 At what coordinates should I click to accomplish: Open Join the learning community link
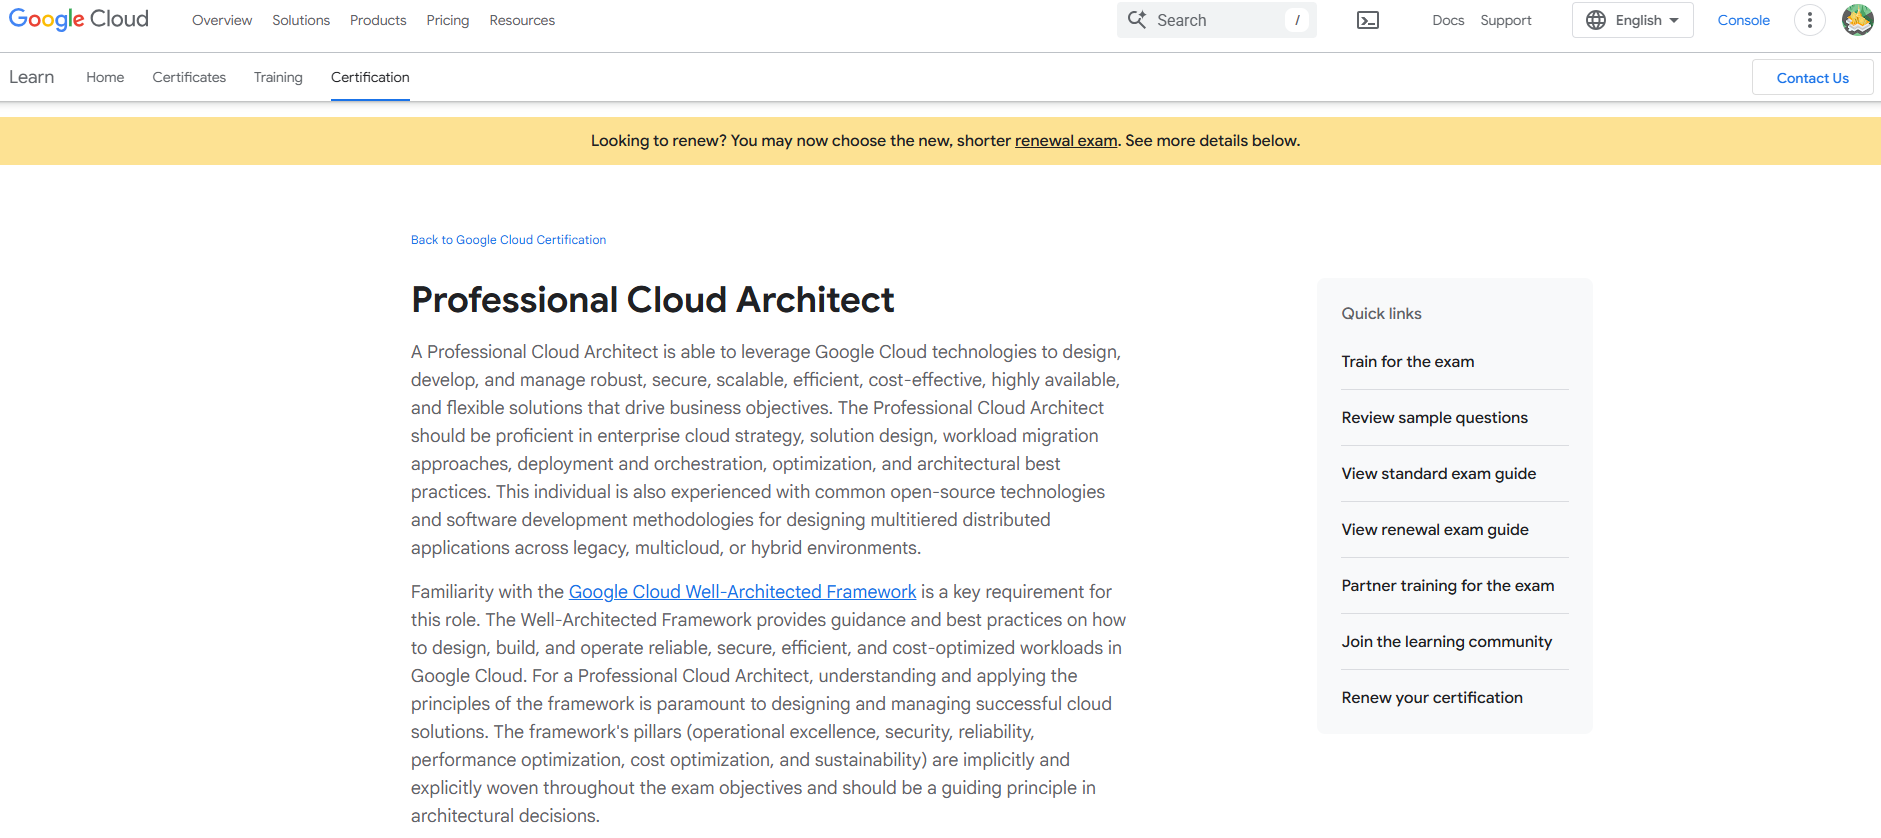pos(1447,642)
